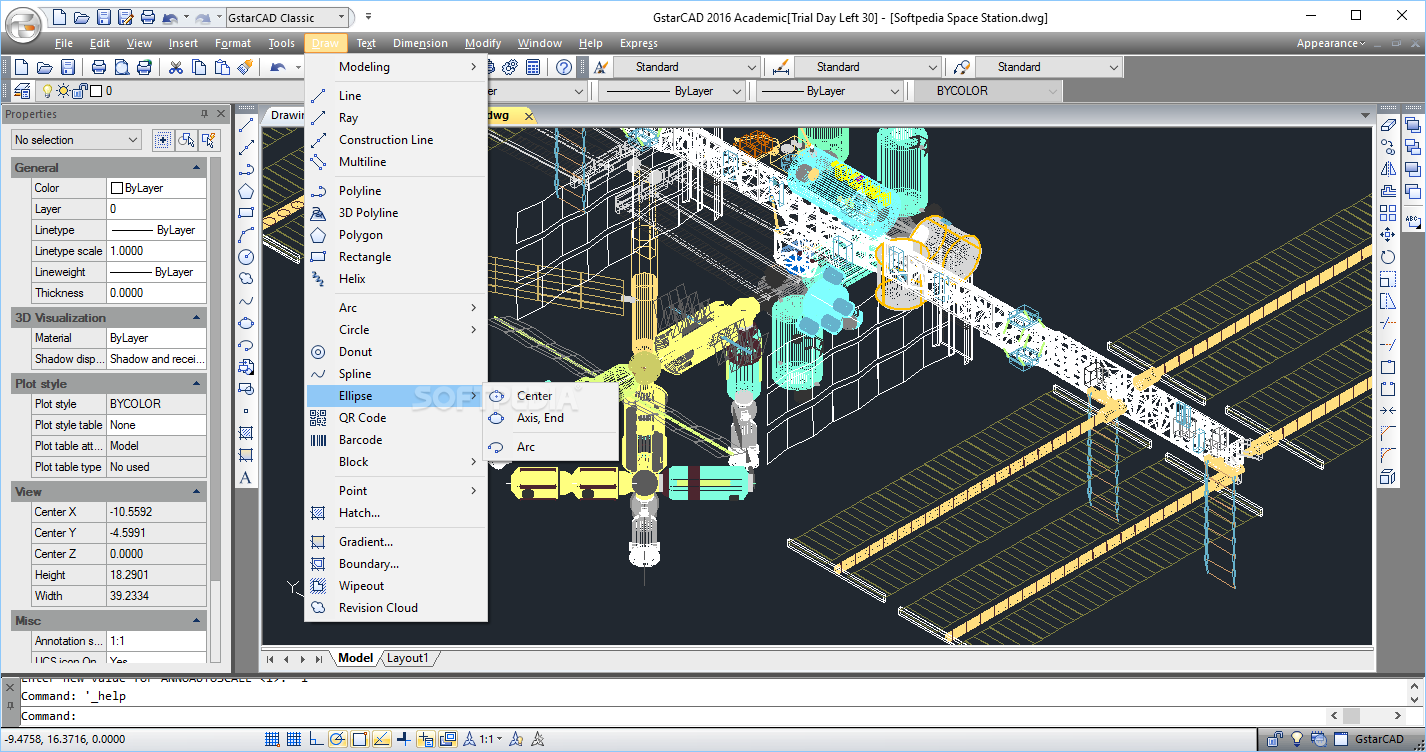Open the Appearance dropdown
Image resolution: width=1426 pixels, height=752 pixels.
1331,43
